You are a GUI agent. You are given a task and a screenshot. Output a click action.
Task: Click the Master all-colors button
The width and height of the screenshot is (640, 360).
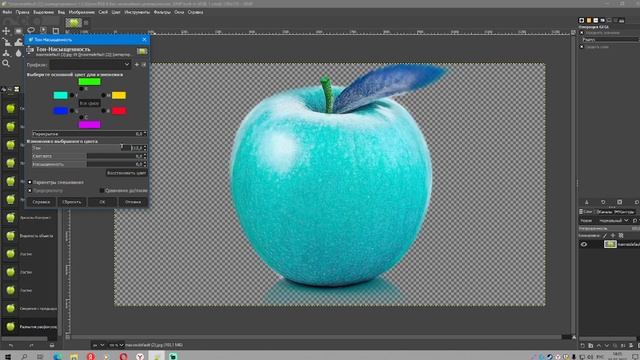click(89, 103)
